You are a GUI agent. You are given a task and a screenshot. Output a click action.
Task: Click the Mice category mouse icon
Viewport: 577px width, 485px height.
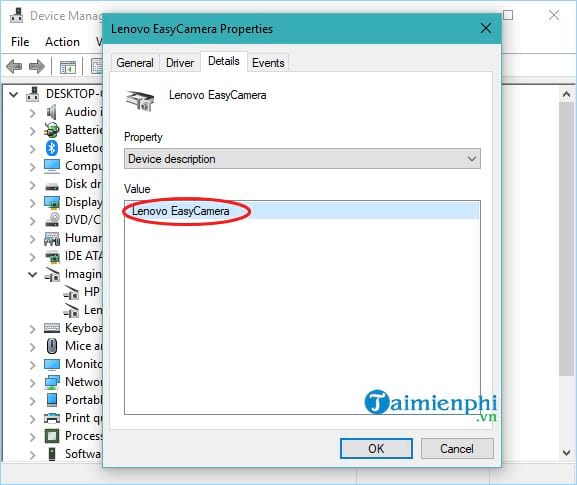coord(52,346)
